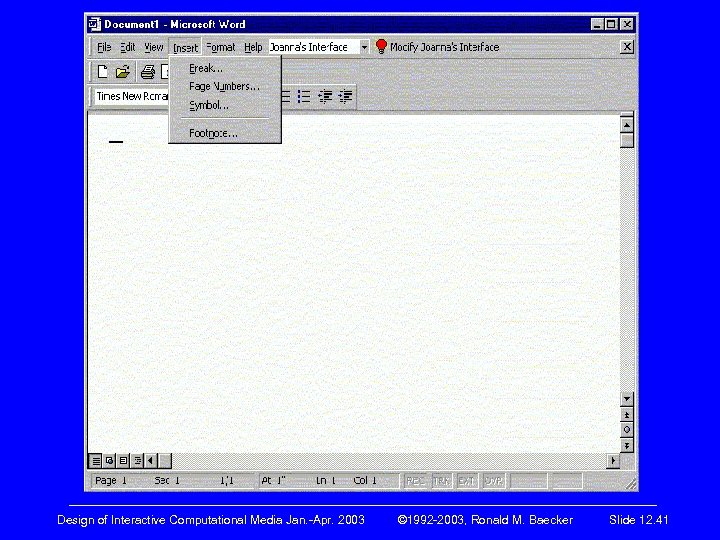Choose Page Numbers... from Insert menu
Screen dimensions: 720x540
click(225, 86)
